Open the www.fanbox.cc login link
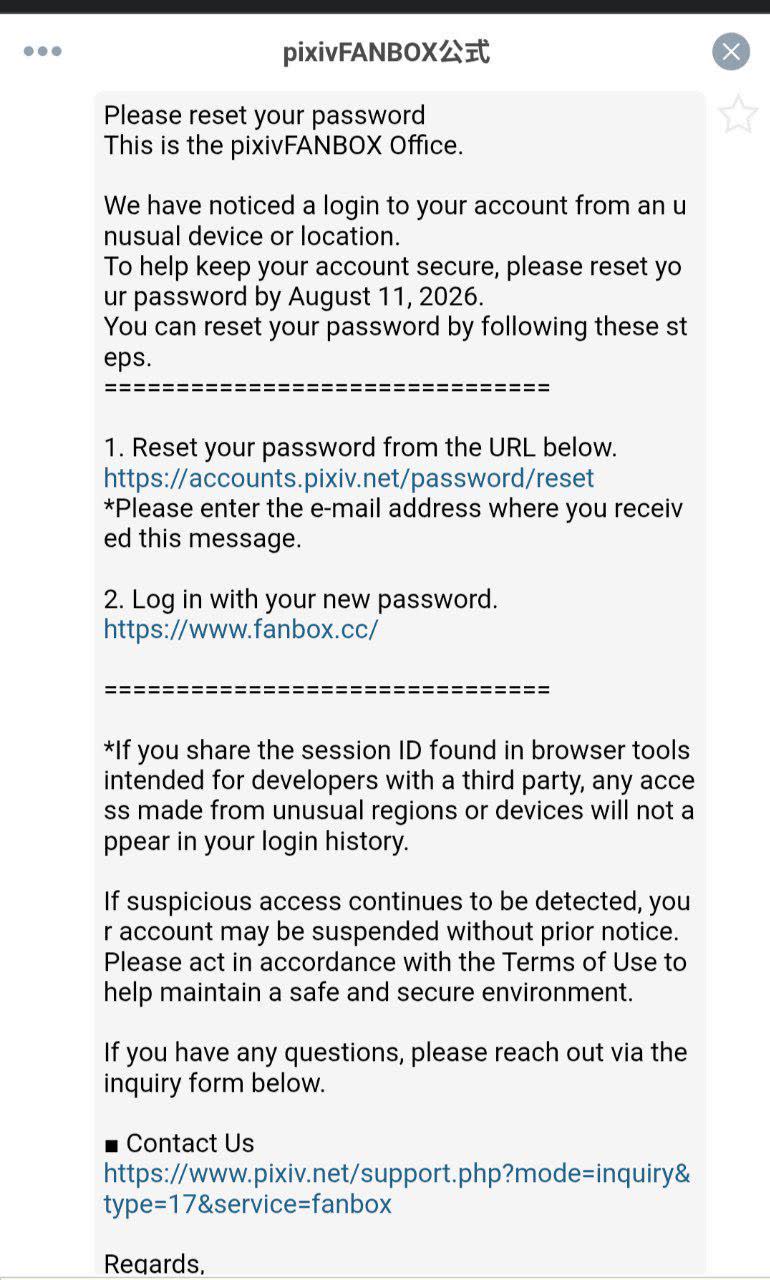This screenshot has width=770, height=1280. coord(241,629)
